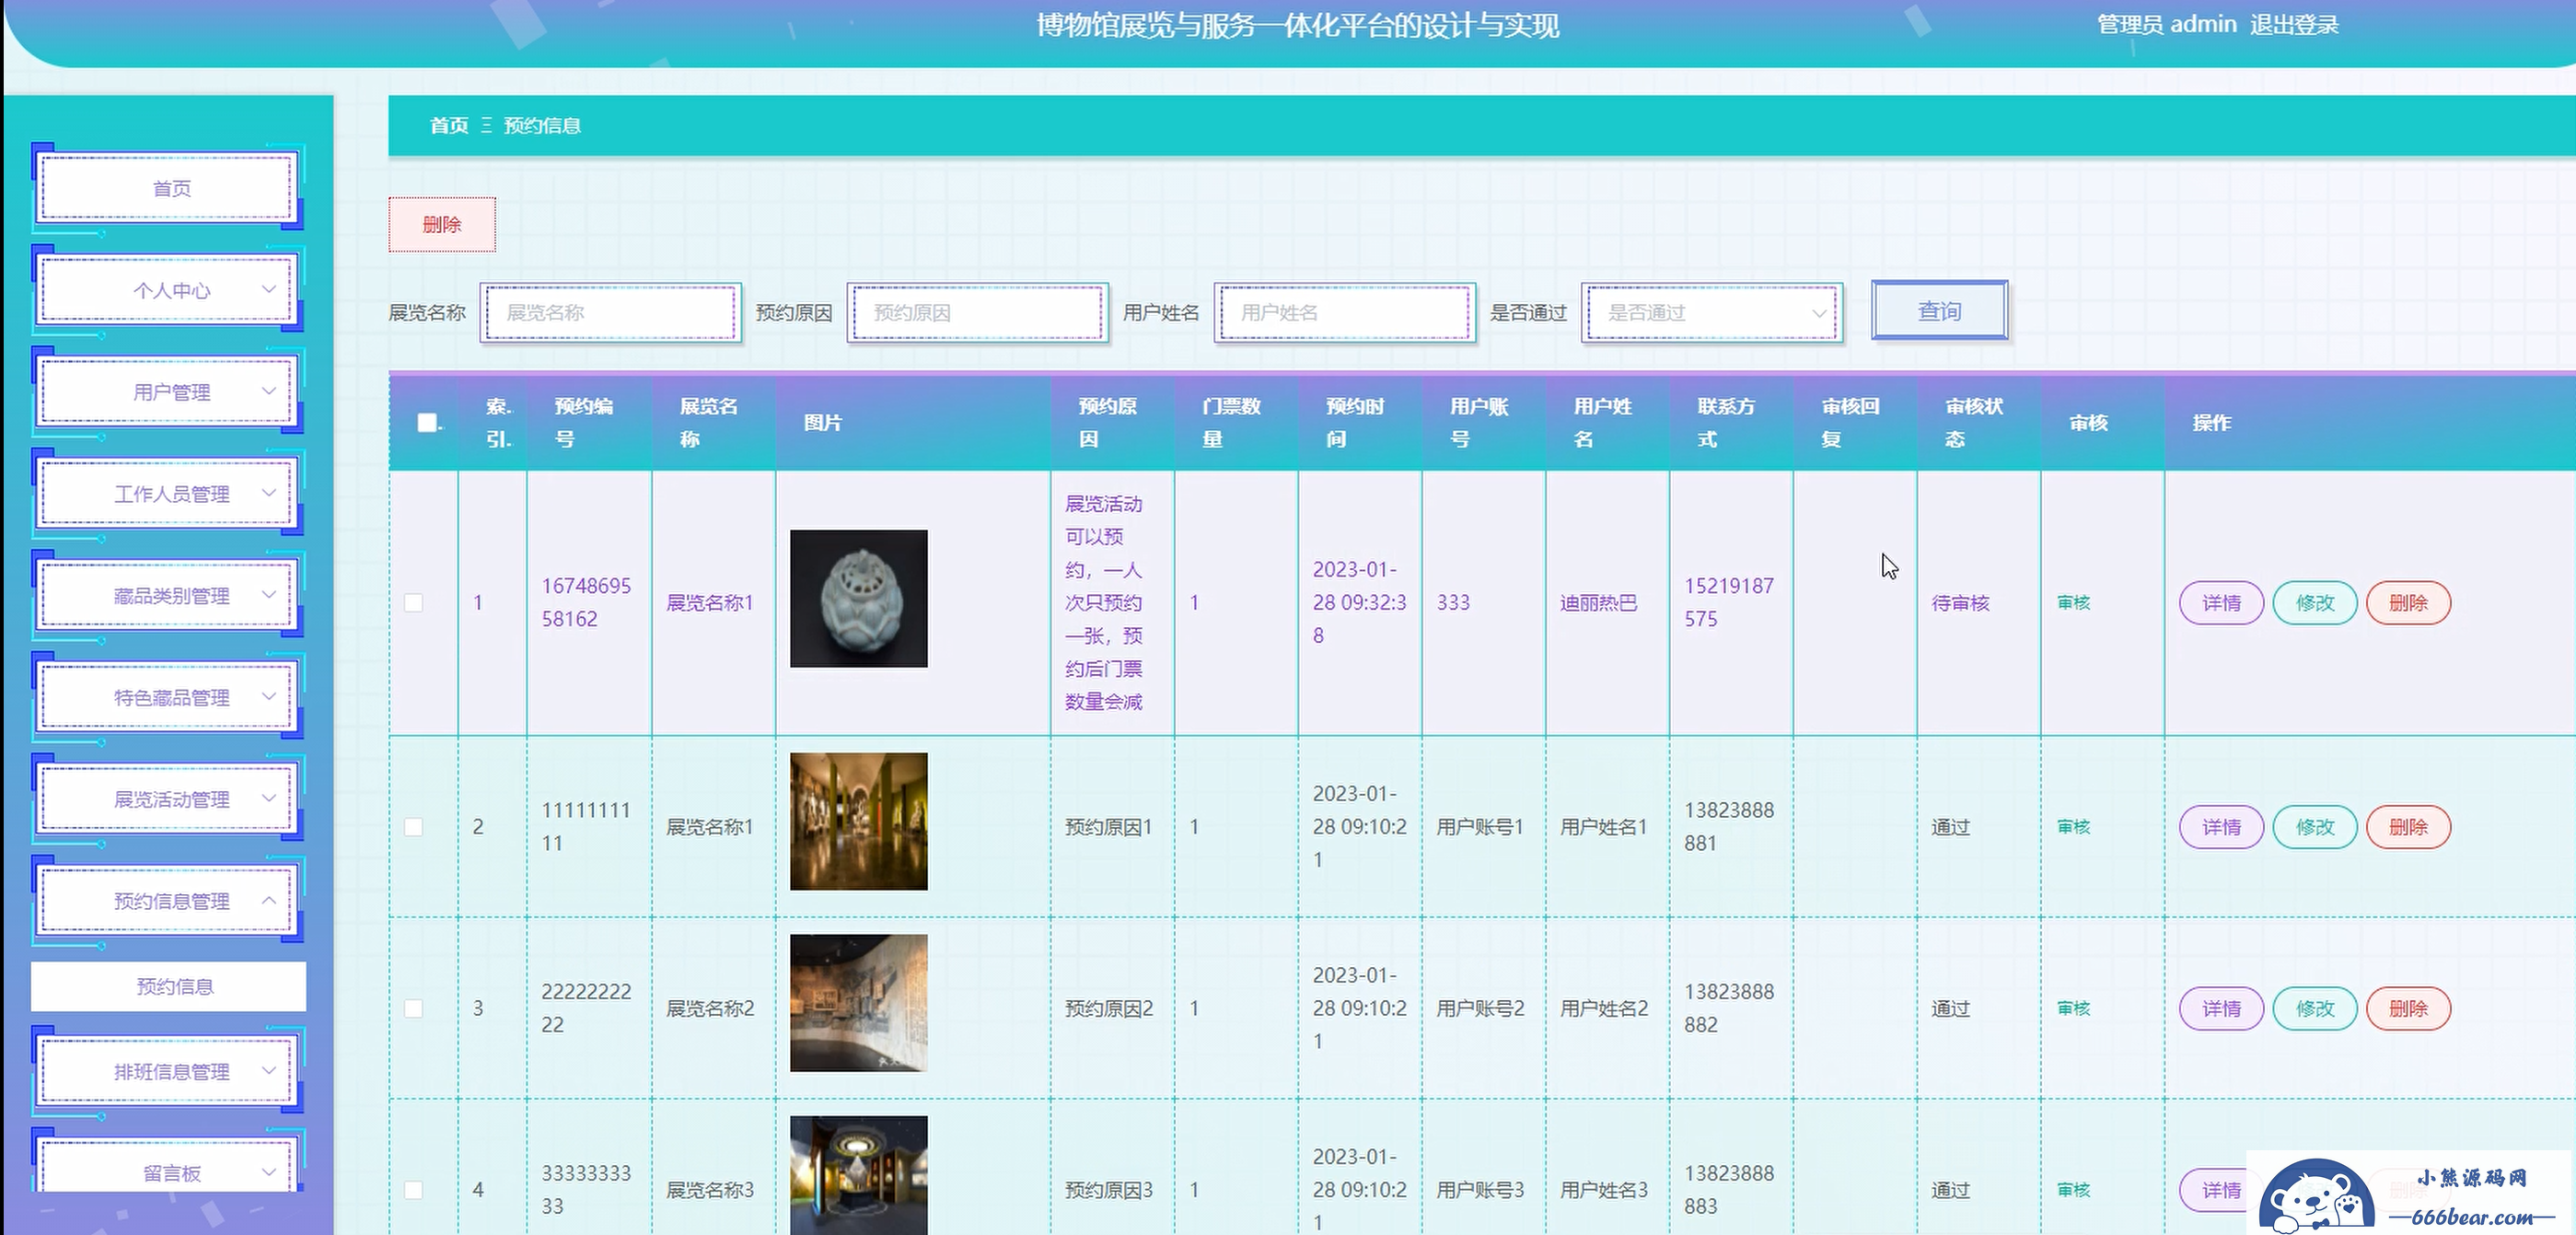This screenshot has height=1235, width=2576.
Task: Click the 查询 search button
Action: [1939, 311]
